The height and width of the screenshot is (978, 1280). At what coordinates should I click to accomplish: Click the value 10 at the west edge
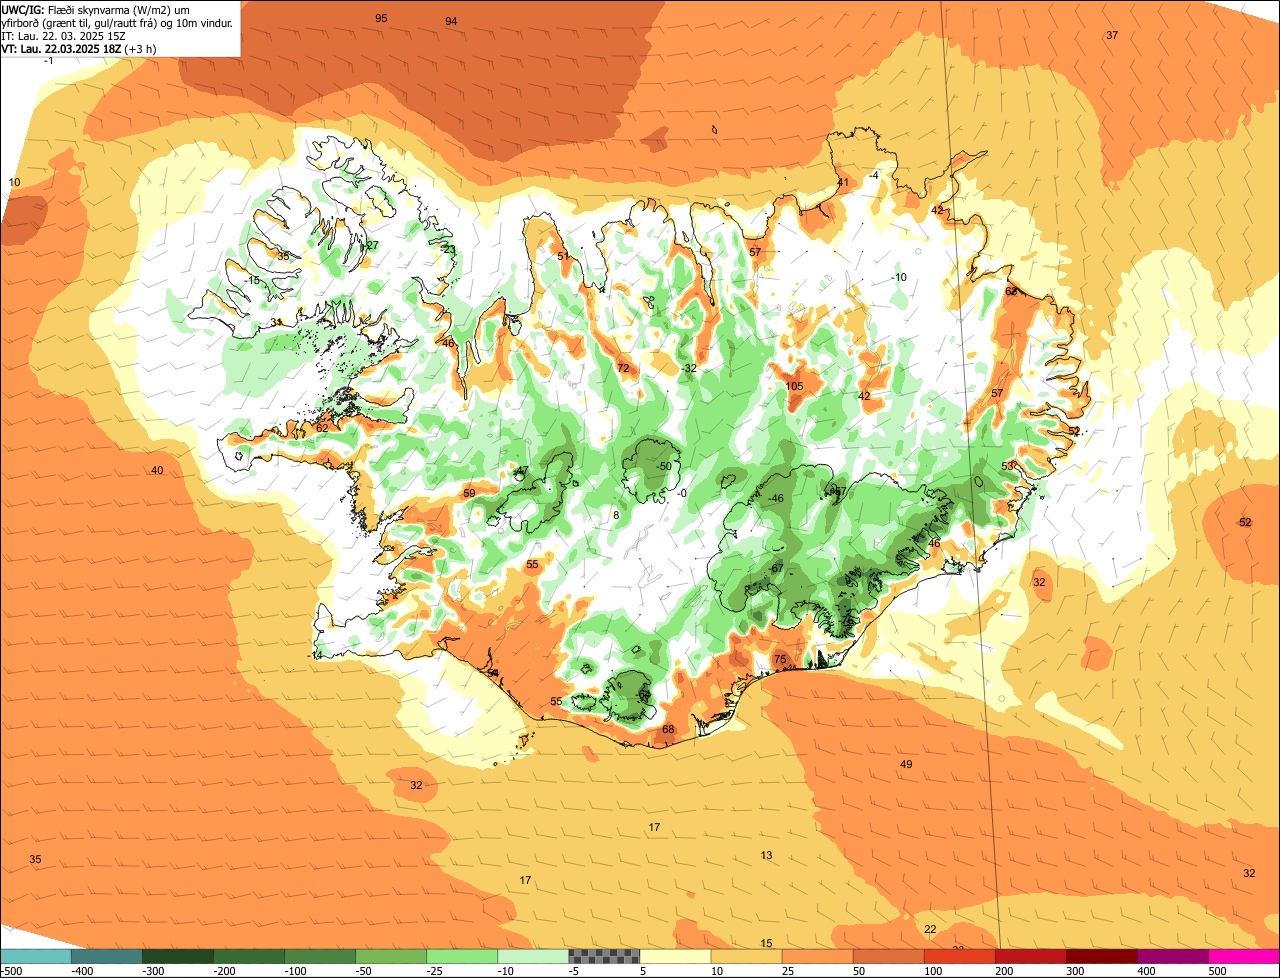tap(15, 182)
